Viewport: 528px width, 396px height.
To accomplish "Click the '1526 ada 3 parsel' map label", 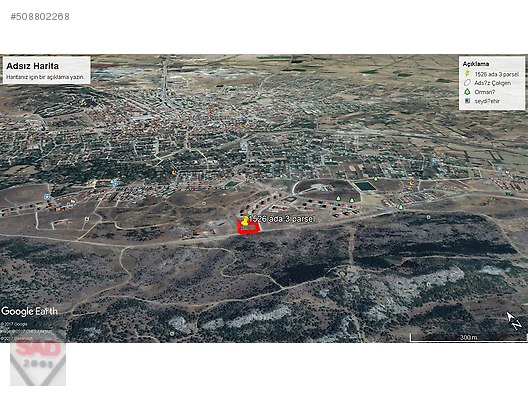I will tap(281, 219).
